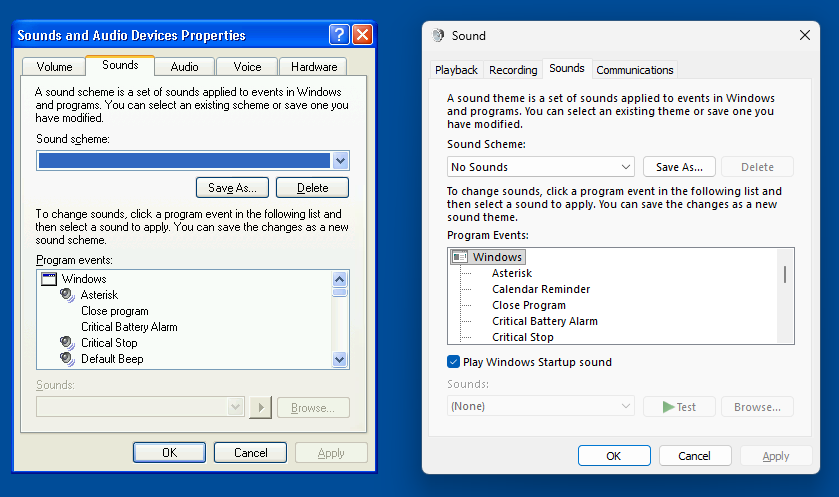Image resolution: width=839 pixels, height=497 pixels.
Task: Switch to the Hardware tab
Action: pos(313,67)
